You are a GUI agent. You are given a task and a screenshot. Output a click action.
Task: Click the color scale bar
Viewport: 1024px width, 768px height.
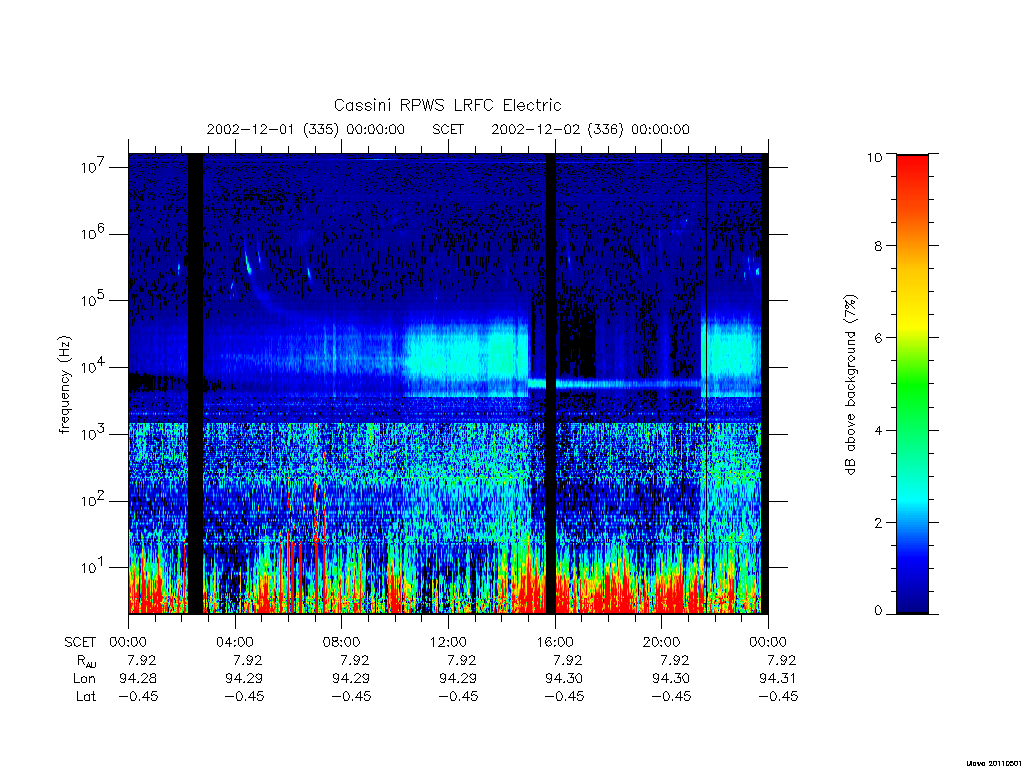pyautogui.click(x=912, y=384)
